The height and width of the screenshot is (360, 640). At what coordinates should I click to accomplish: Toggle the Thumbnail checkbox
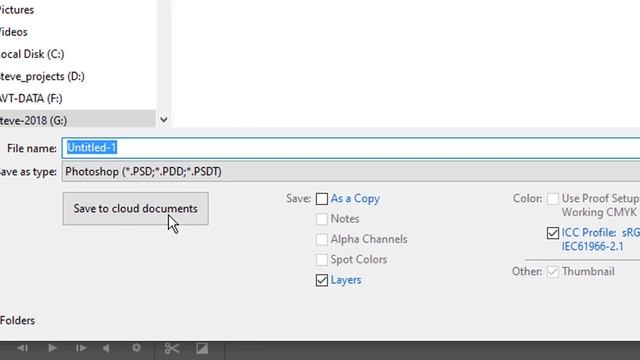(553, 272)
